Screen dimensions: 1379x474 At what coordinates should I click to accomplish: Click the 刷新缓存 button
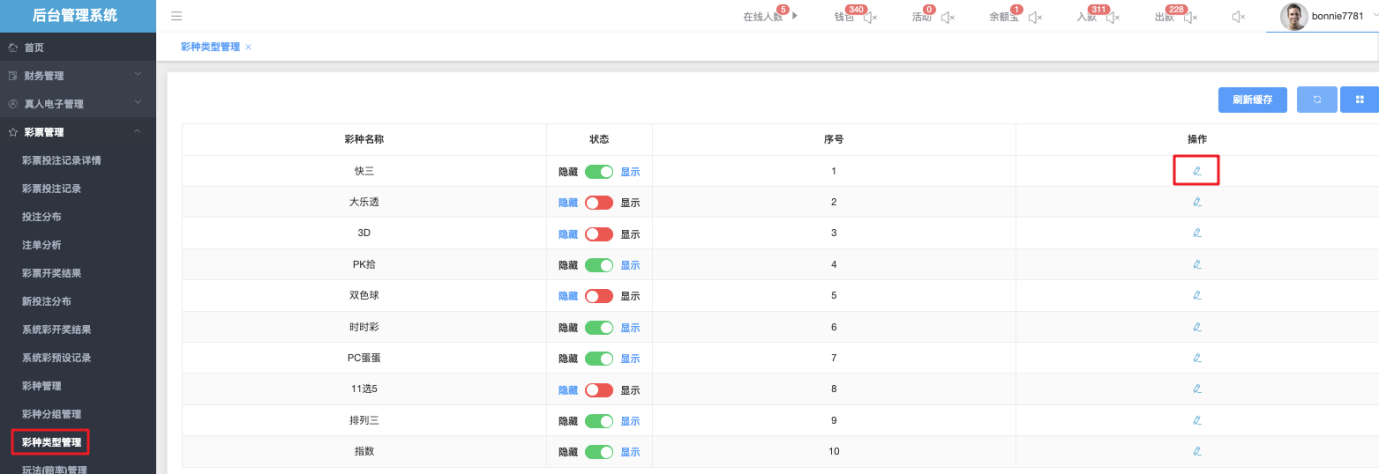coord(1252,100)
